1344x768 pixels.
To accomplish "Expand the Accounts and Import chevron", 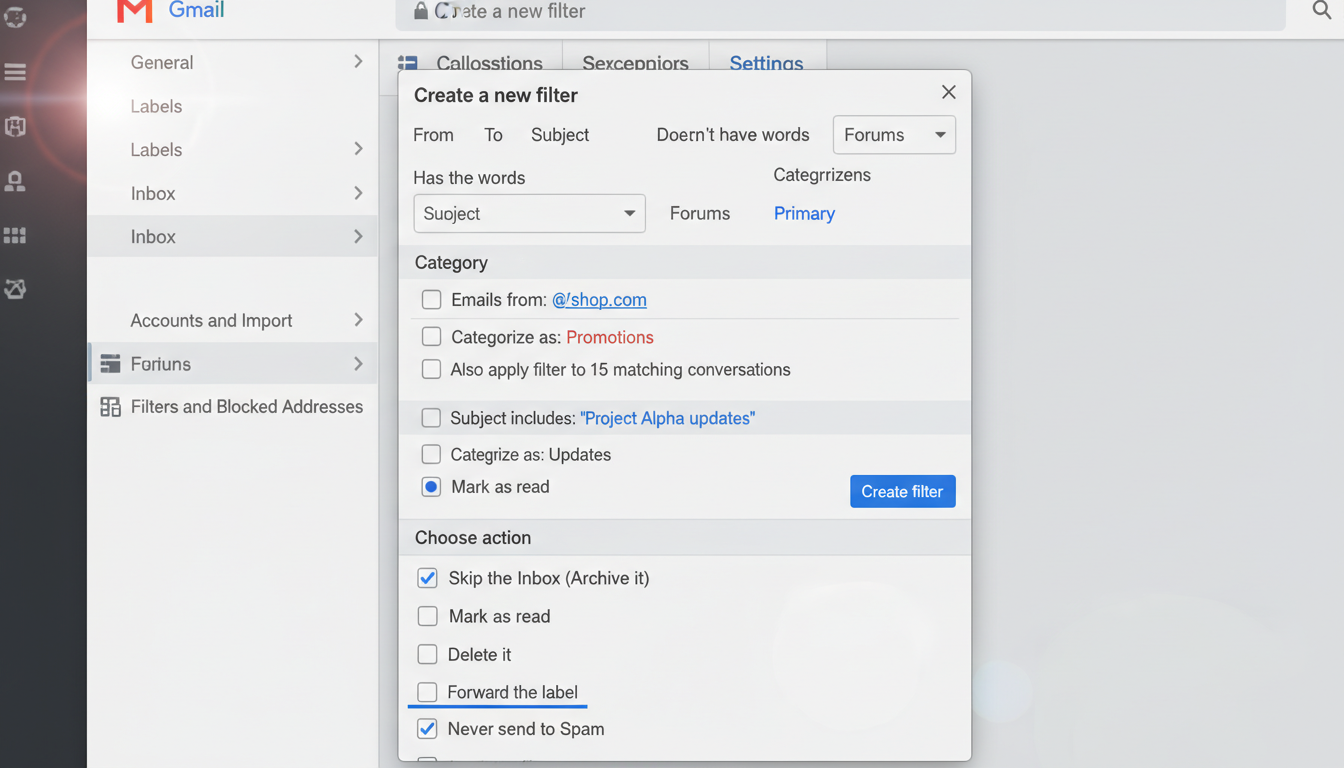I will pyautogui.click(x=358, y=320).
